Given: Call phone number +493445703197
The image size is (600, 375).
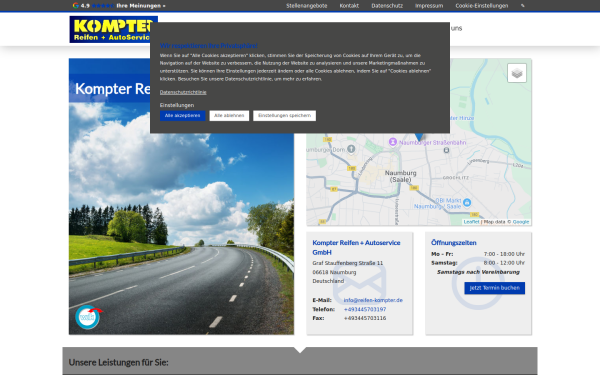Looking at the screenshot, I should (365, 309).
